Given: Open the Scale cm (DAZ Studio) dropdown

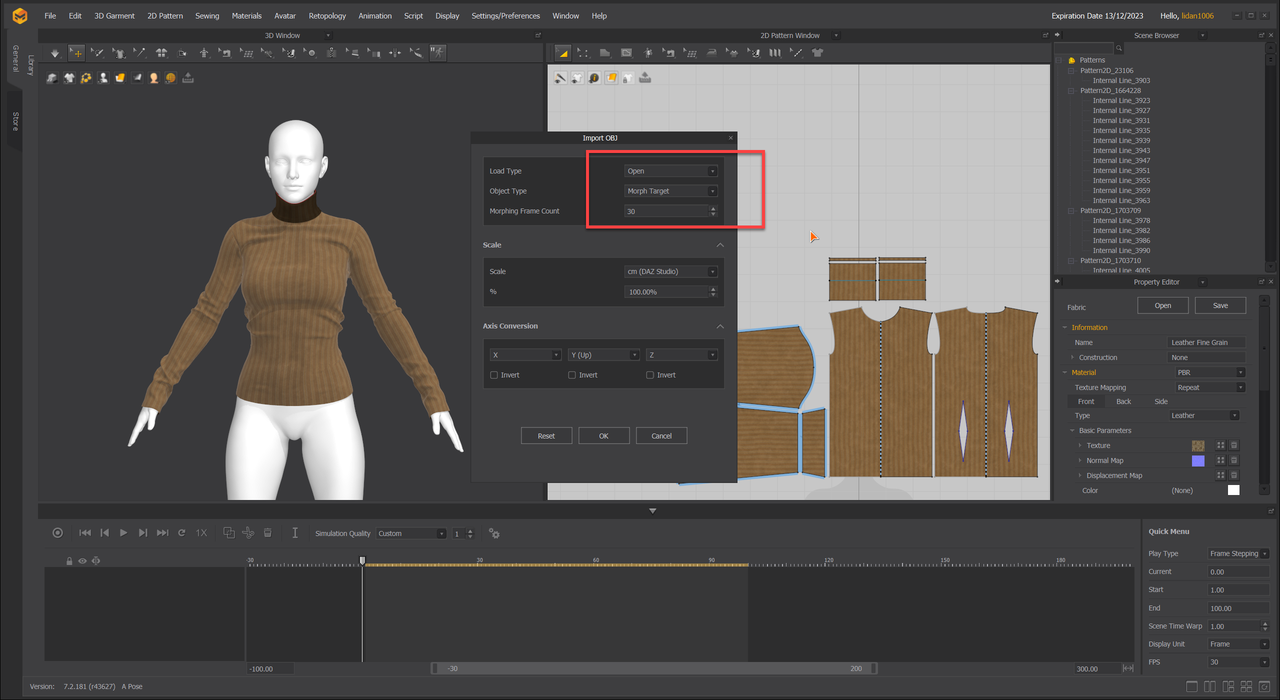Looking at the screenshot, I should 671,272.
